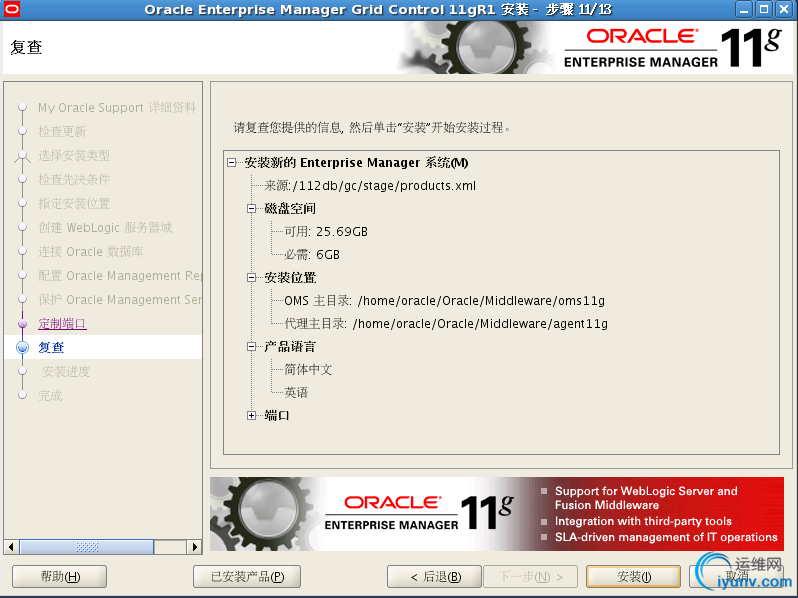Collapse the 磁盘空间 tree node
Viewport: 798px width, 598px height.
251,209
